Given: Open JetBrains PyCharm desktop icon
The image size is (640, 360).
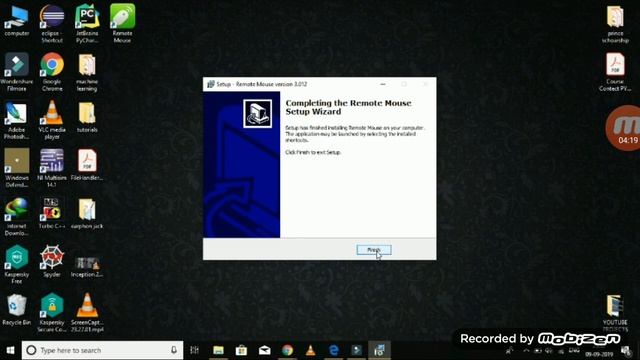Looking at the screenshot, I should tap(87, 24).
